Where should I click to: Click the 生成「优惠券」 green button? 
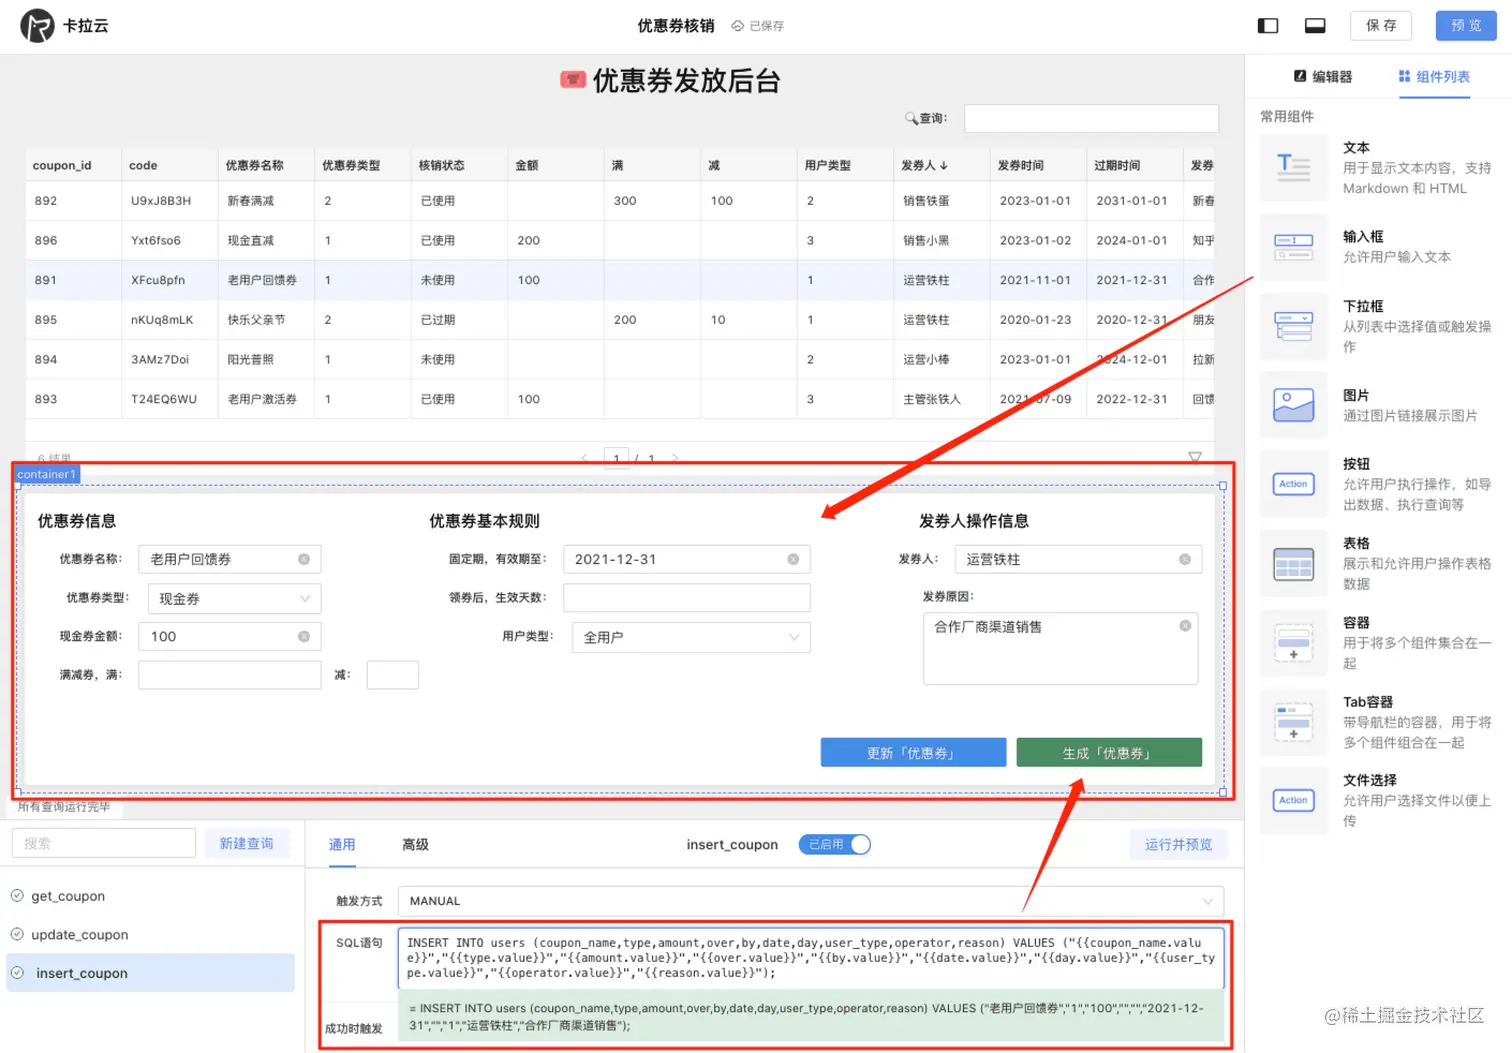(x=1108, y=752)
